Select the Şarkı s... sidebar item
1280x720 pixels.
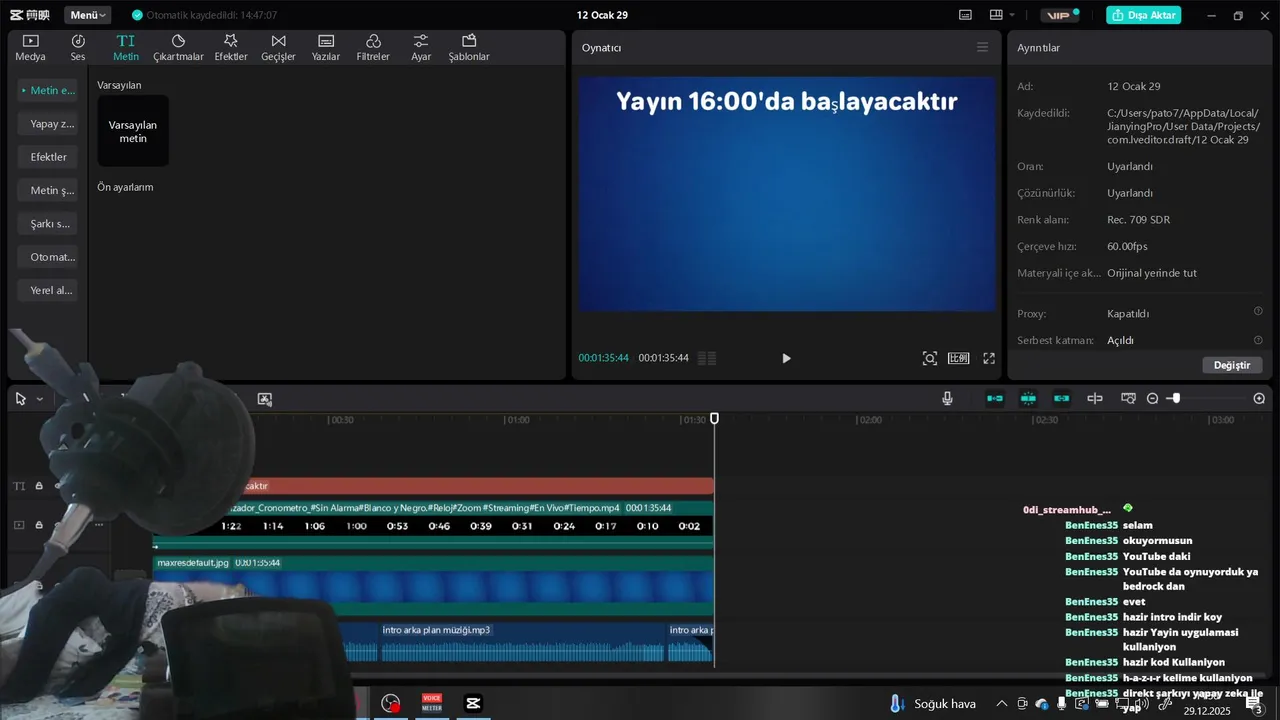48,224
